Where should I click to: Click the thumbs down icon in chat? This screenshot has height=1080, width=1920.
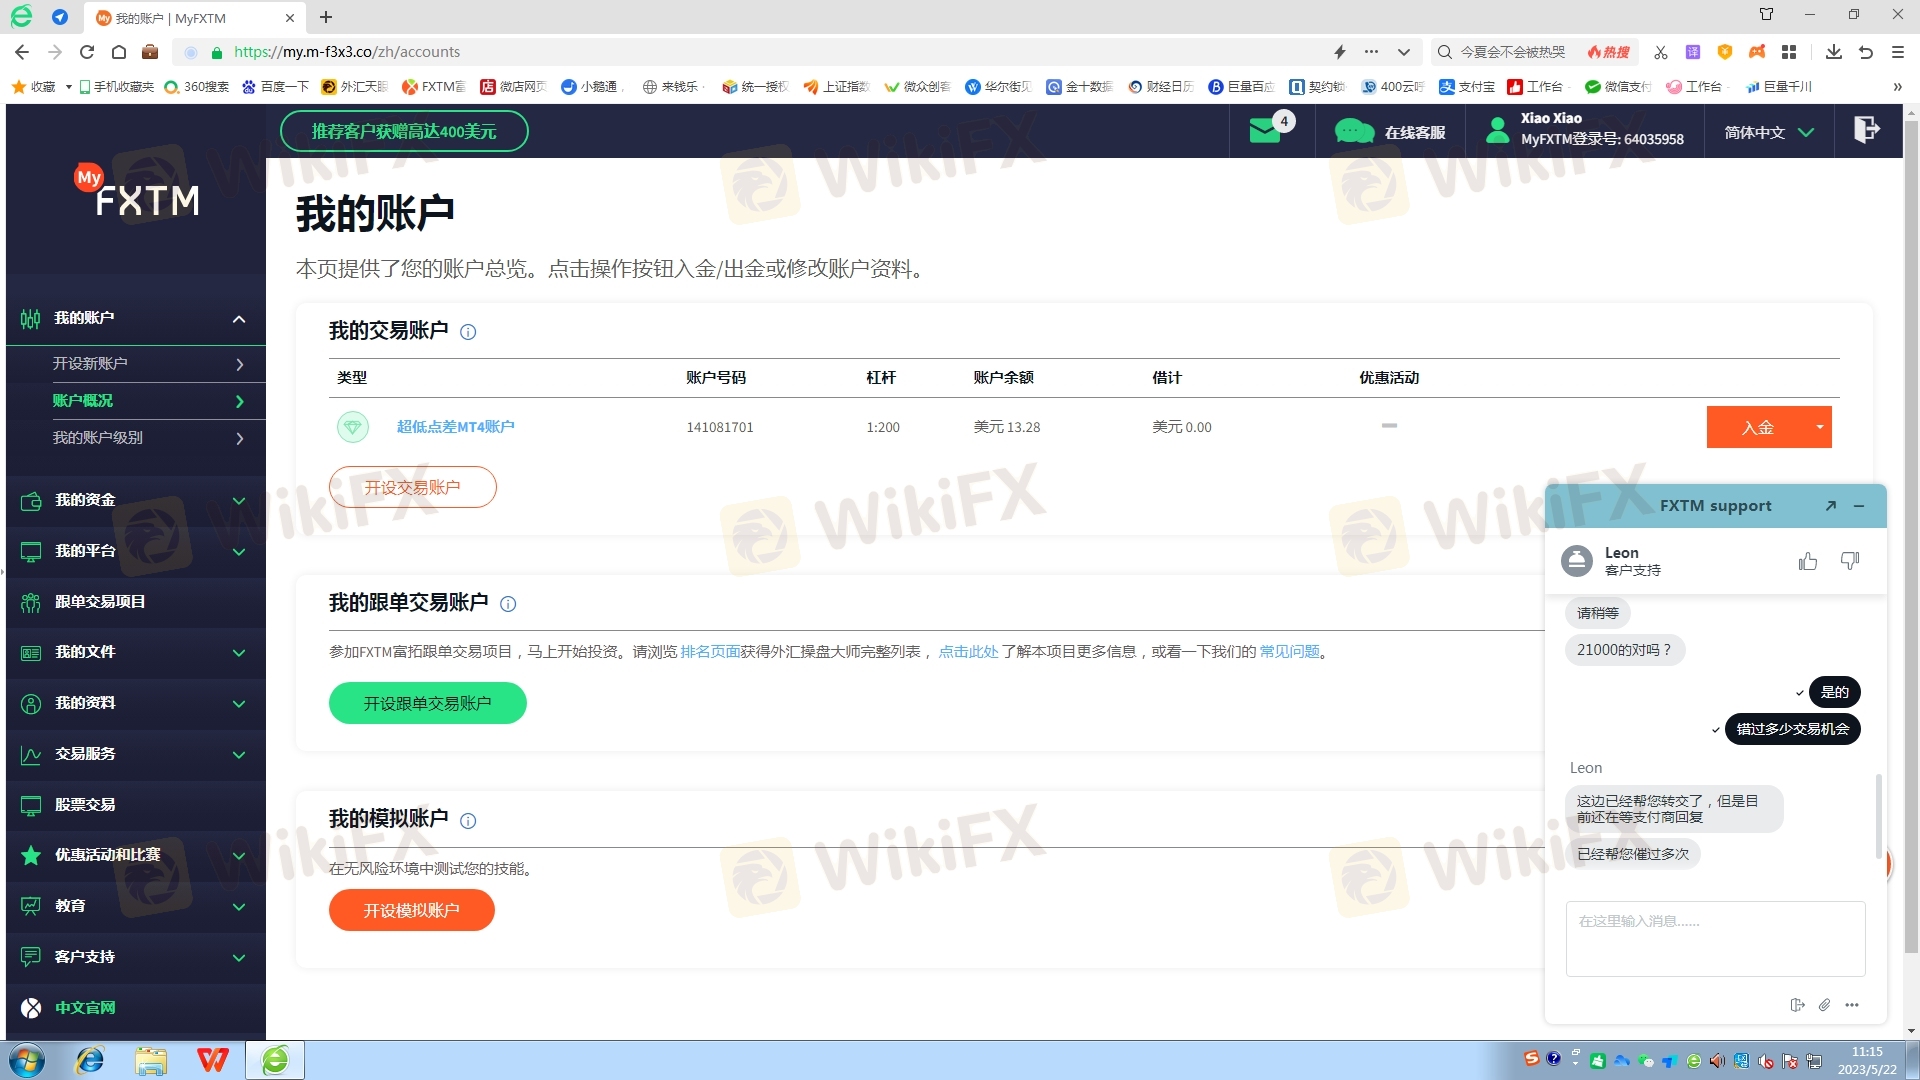[x=1850, y=561]
